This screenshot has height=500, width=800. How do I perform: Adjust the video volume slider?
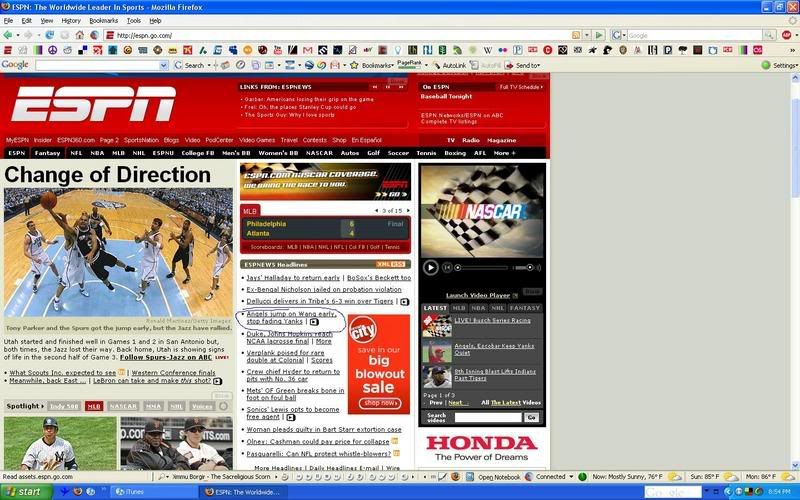click(524, 268)
